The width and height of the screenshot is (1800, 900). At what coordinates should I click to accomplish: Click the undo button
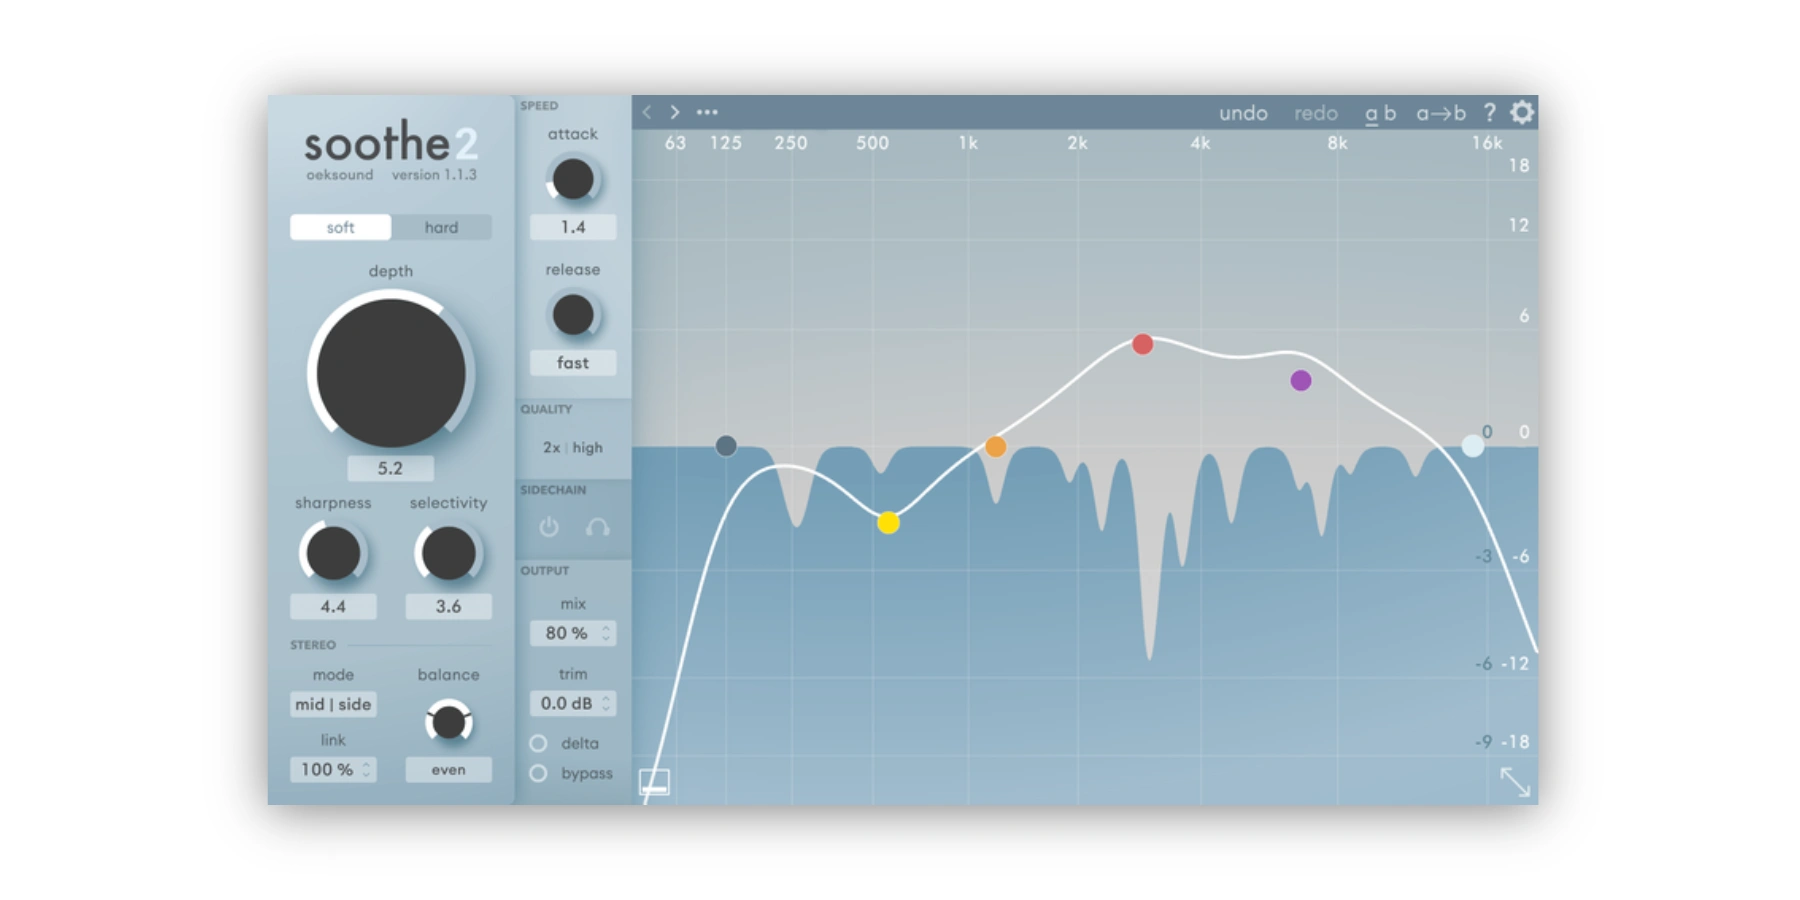[x=1243, y=113]
